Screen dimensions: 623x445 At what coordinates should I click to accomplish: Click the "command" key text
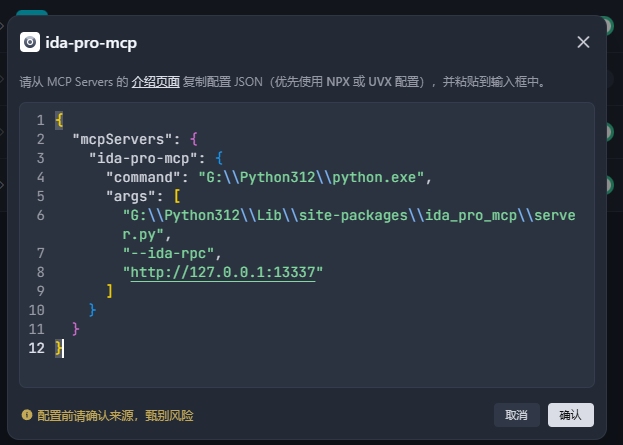(143, 178)
